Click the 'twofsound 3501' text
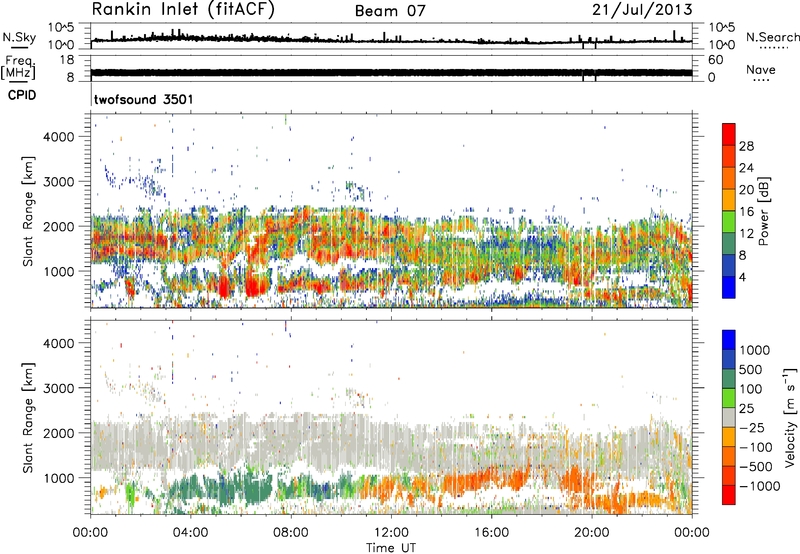This screenshot has width=800, height=554. [x=144, y=99]
